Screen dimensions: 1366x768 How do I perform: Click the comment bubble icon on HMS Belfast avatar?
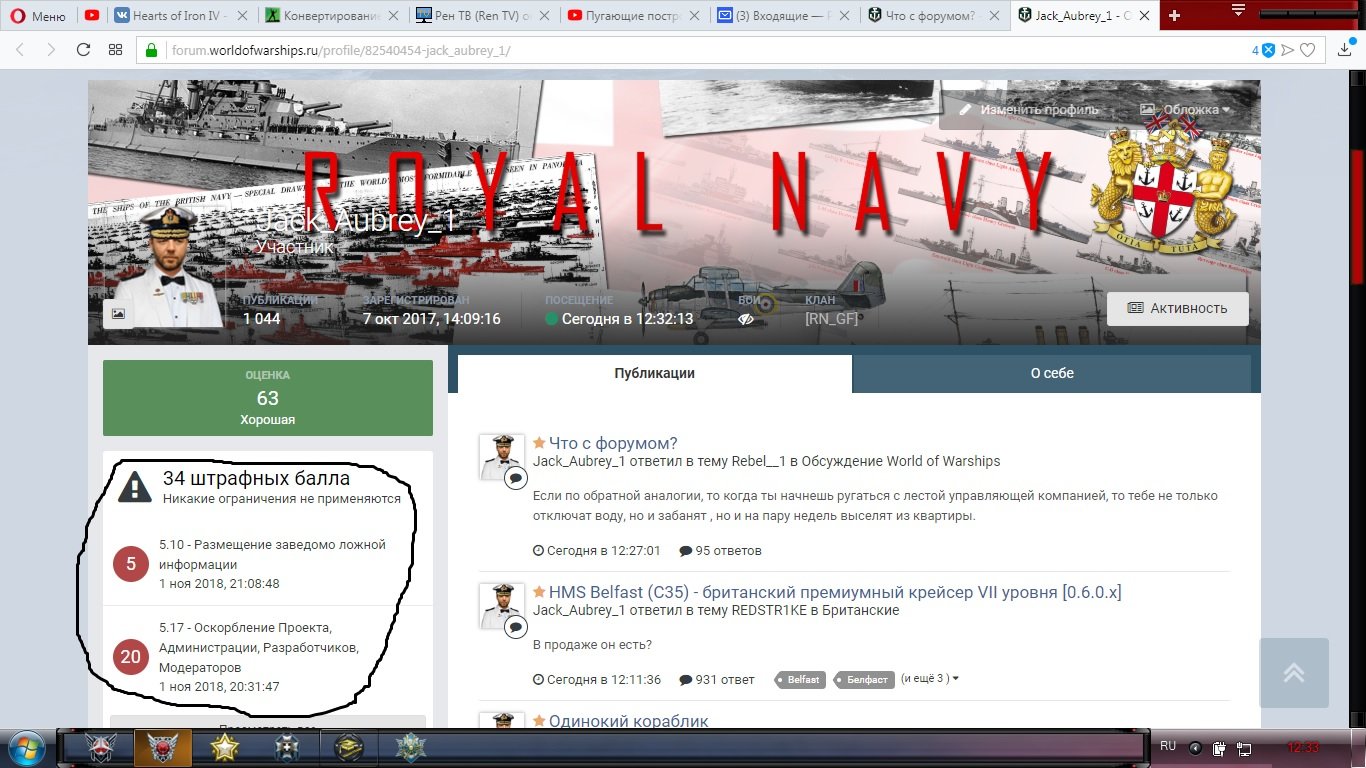click(515, 627)
